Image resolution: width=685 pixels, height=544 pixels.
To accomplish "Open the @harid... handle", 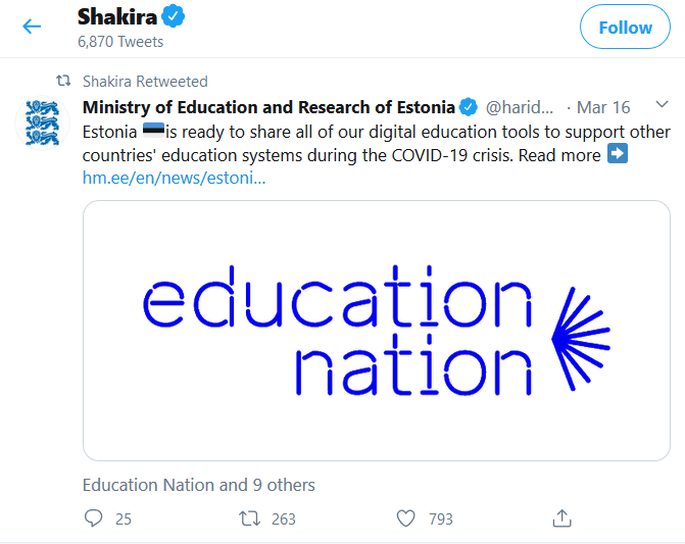I will (519, 107).
